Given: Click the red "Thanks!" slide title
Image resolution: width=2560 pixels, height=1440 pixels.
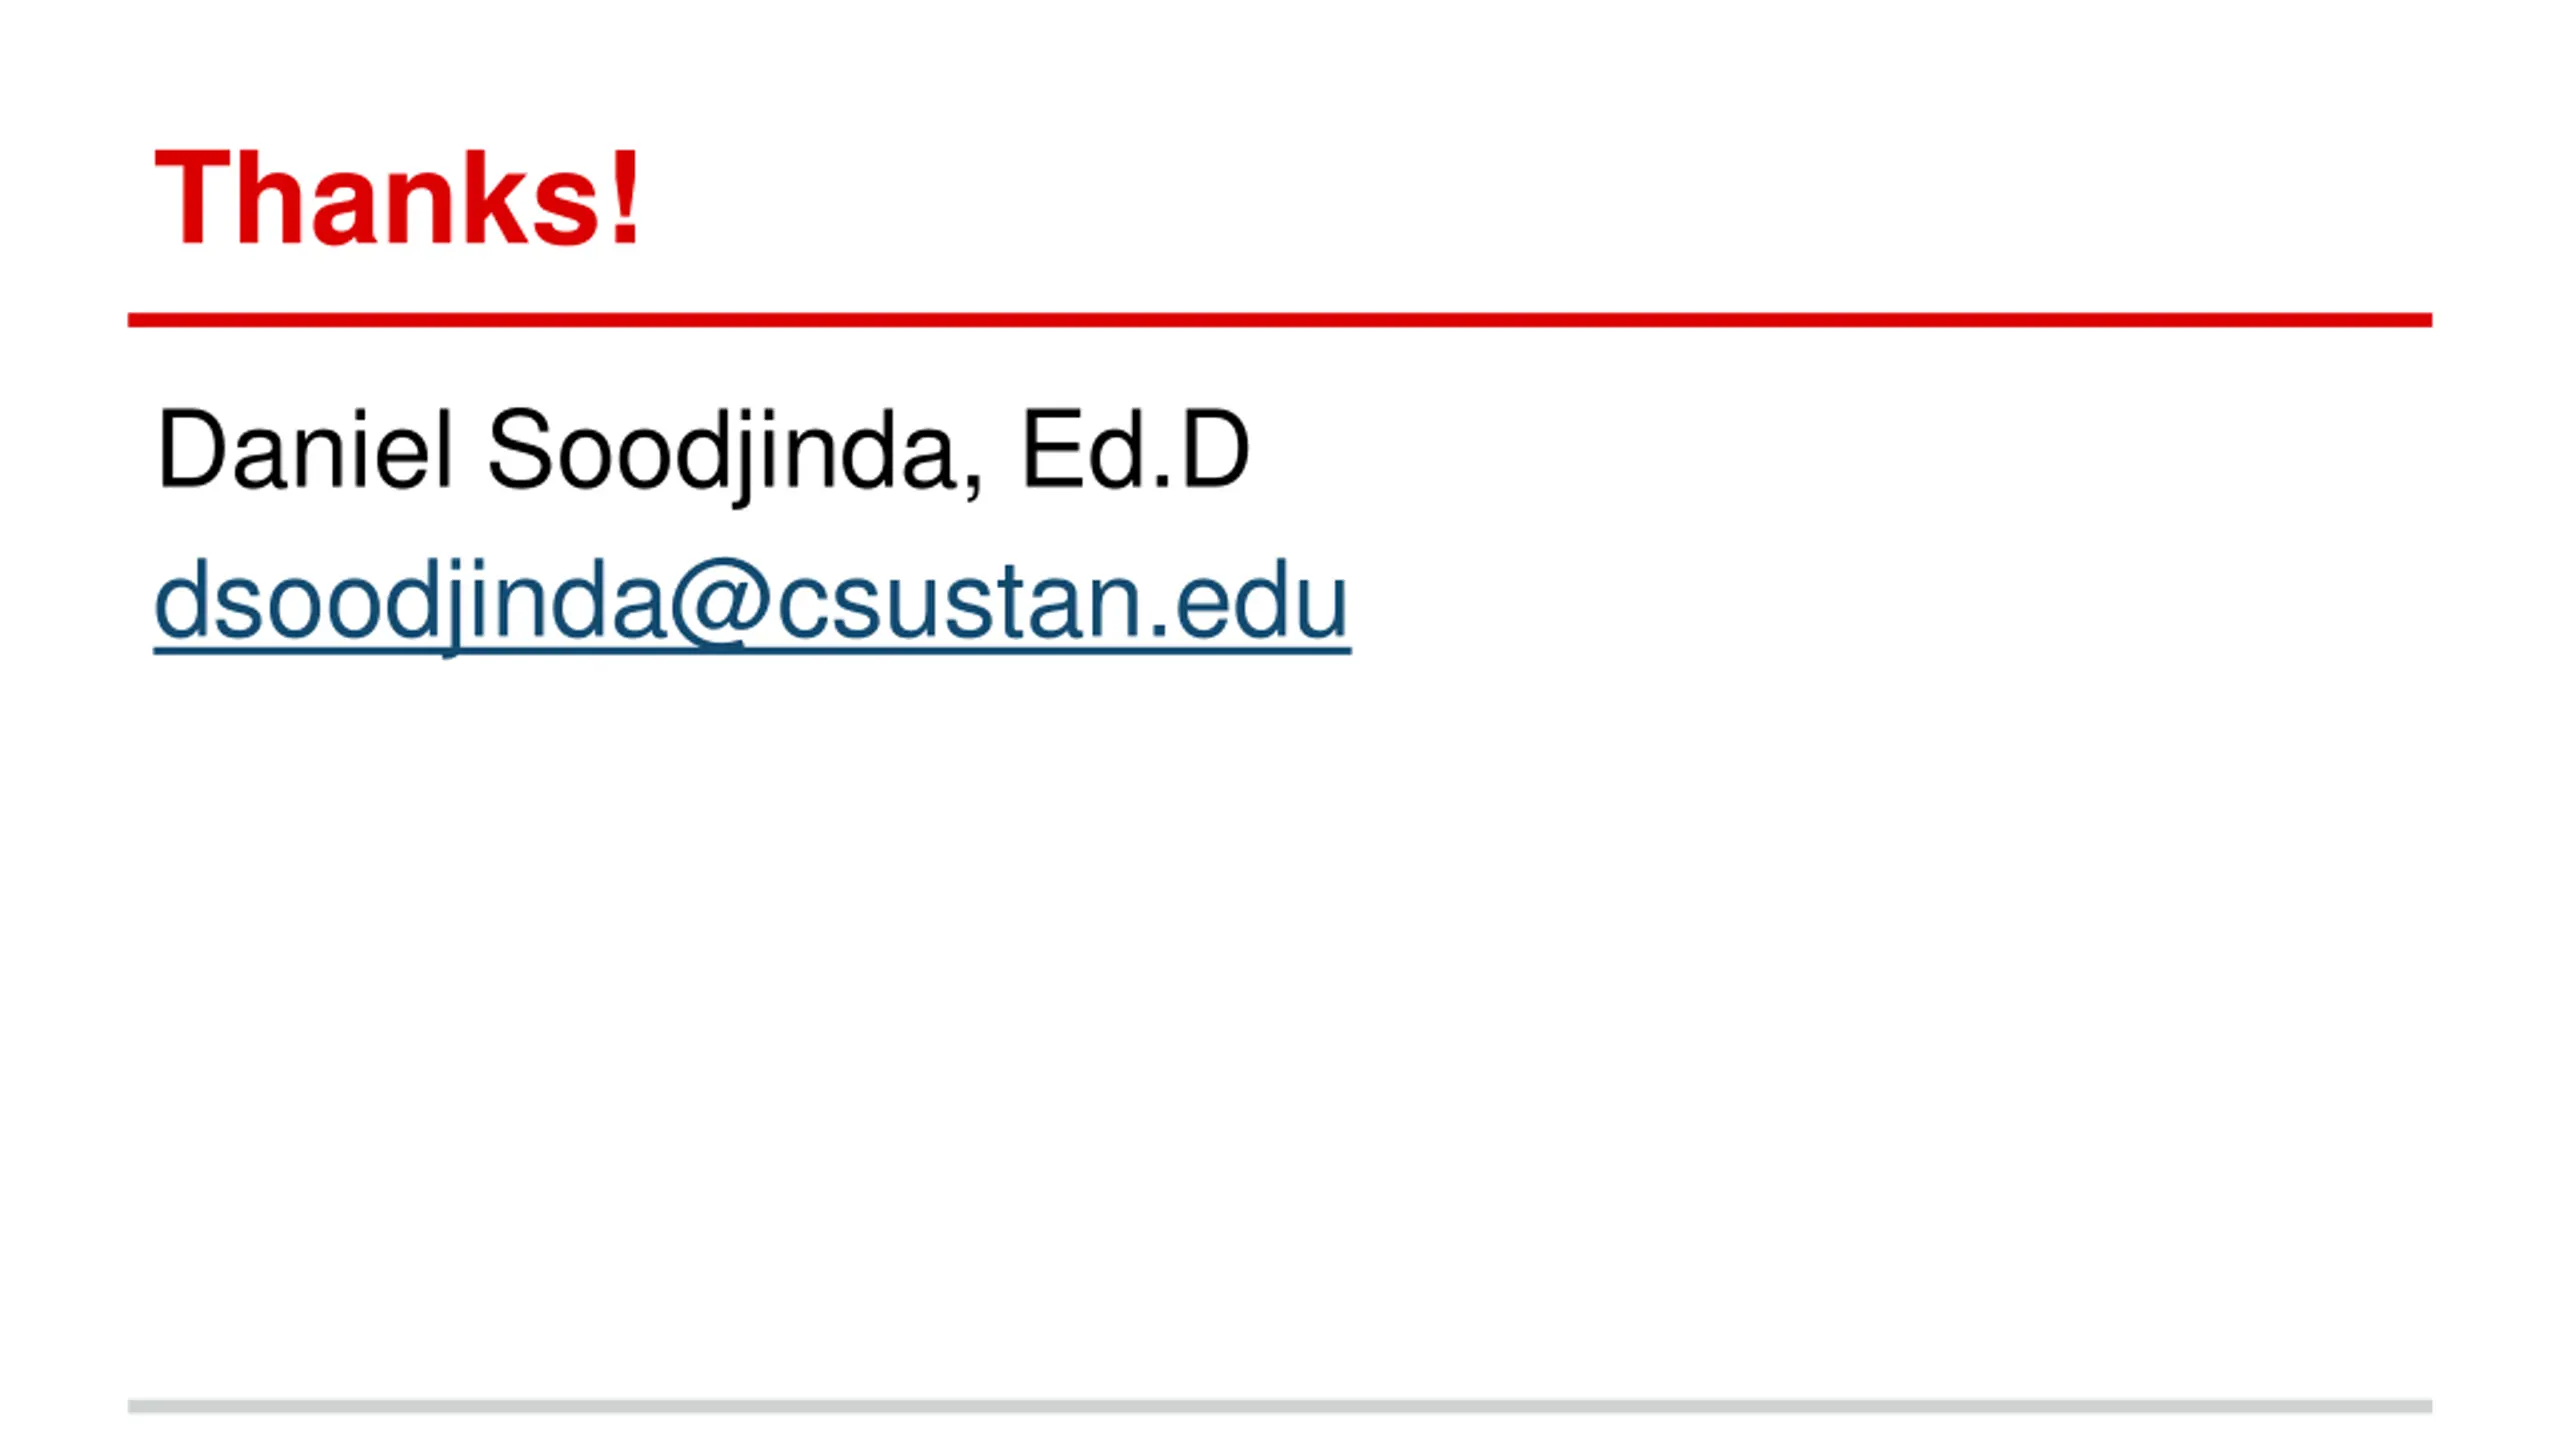Looking at the screenshot, I should (397, 197).
